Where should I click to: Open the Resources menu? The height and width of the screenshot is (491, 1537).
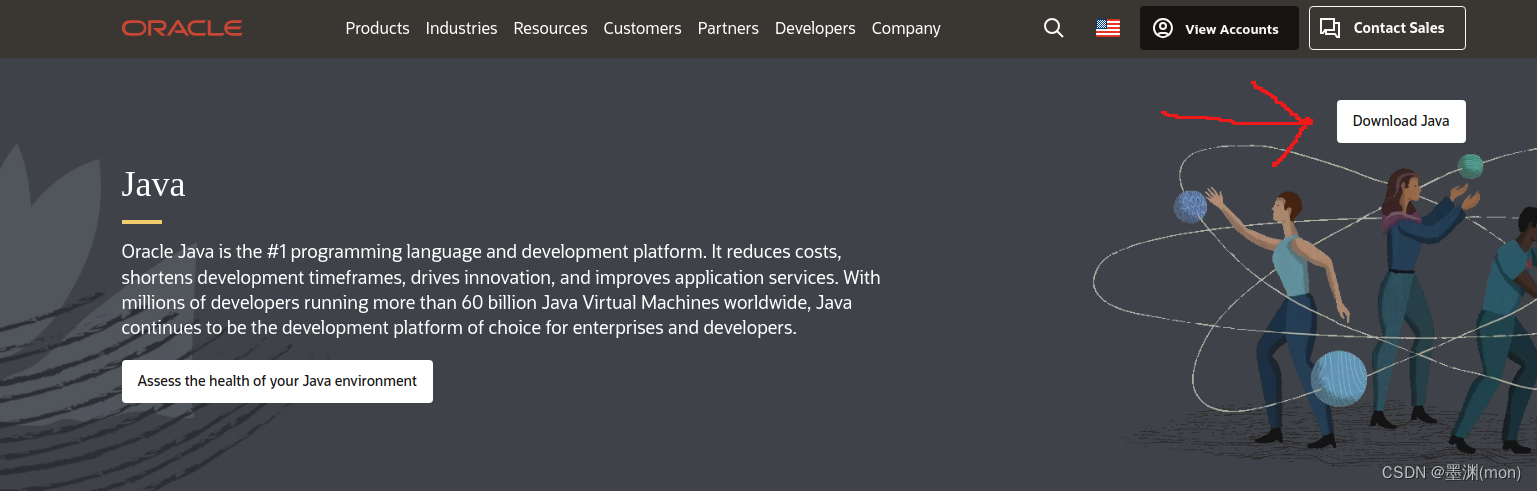click(x=550, y=28)
